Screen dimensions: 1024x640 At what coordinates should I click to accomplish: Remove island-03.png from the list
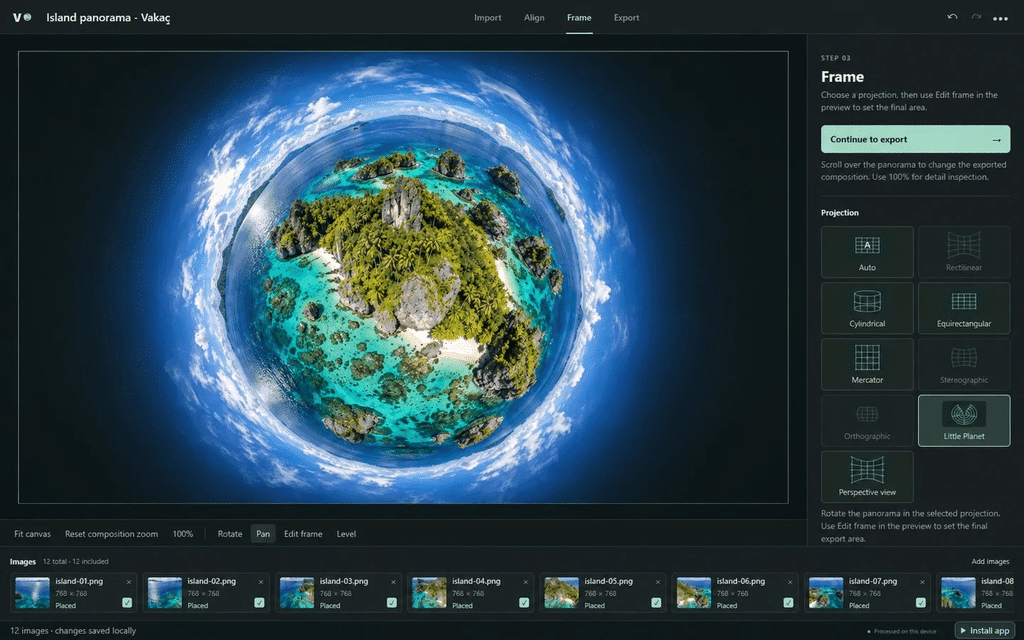click(393, 582)
